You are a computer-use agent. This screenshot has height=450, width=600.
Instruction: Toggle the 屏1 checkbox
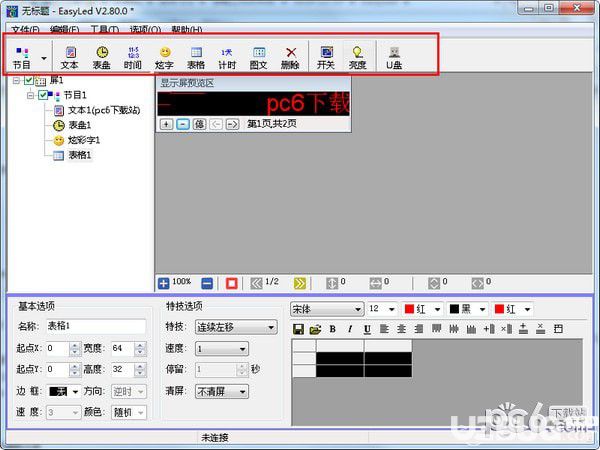[x=29, y=80]
